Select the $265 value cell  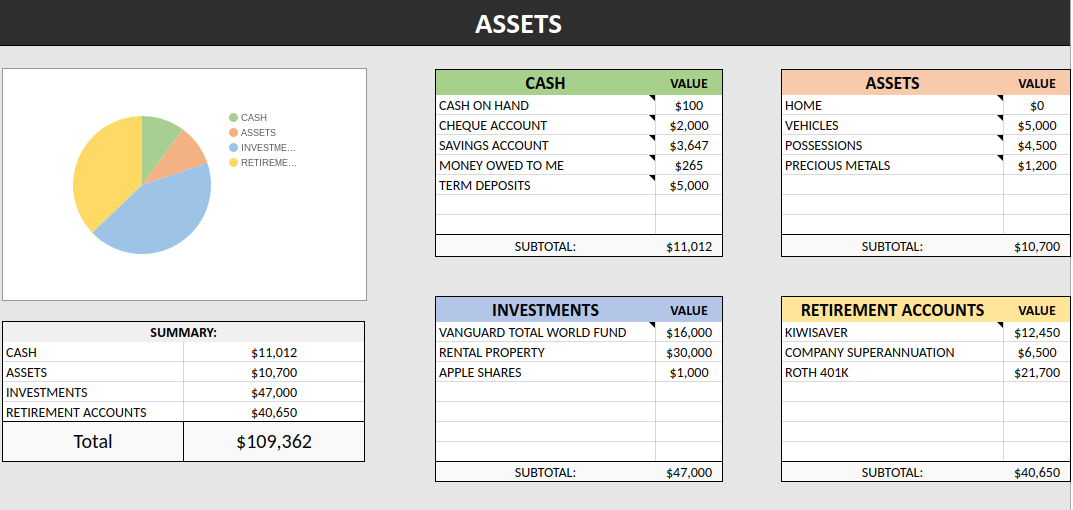tap(689, 165)
